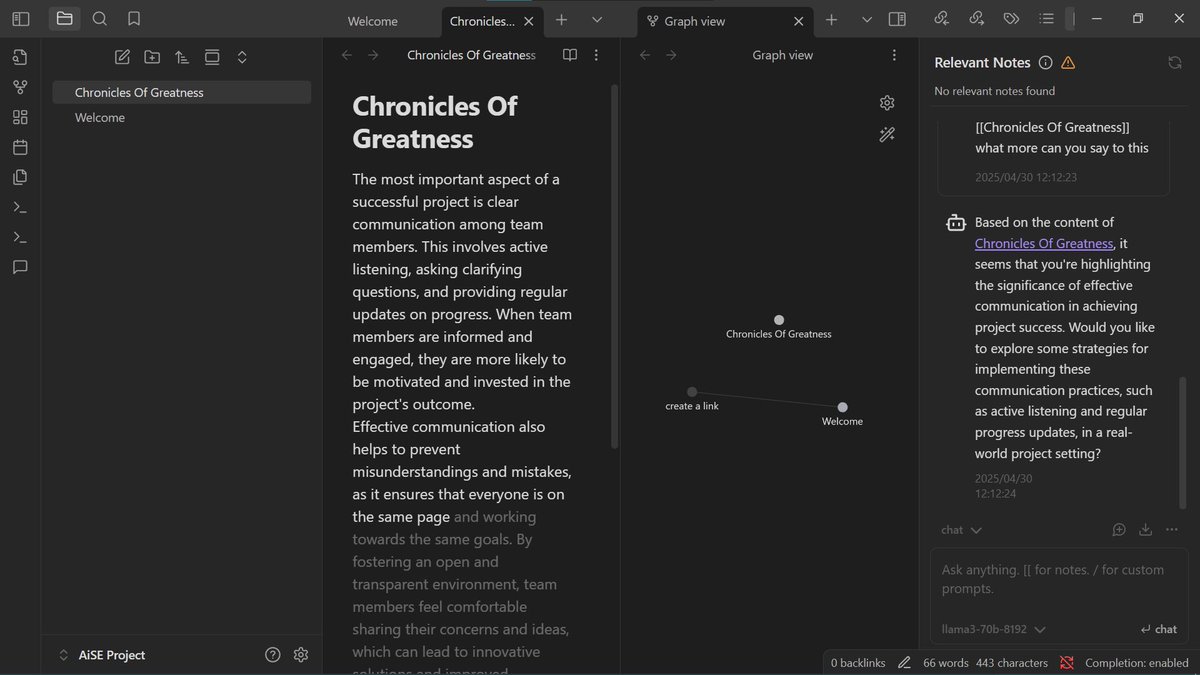Open vault switcher AiSE Project

pos(102,655)
